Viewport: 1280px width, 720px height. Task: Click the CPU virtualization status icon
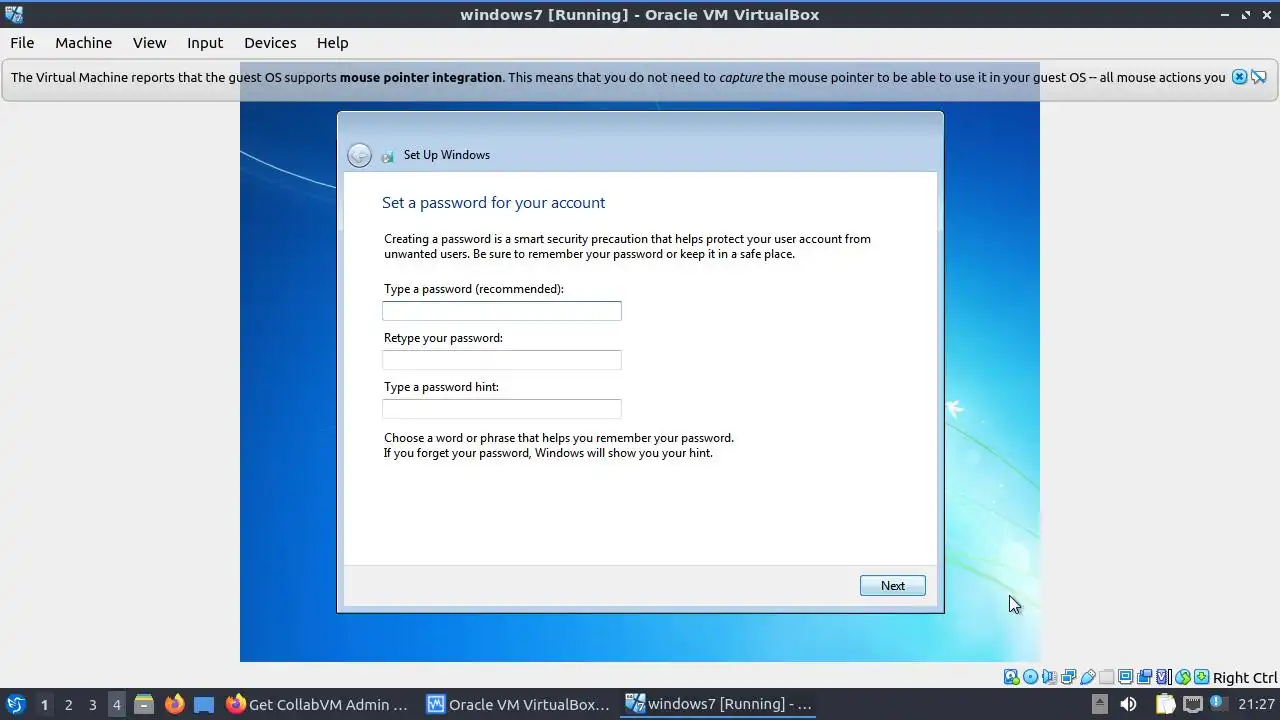point(1163,677)
